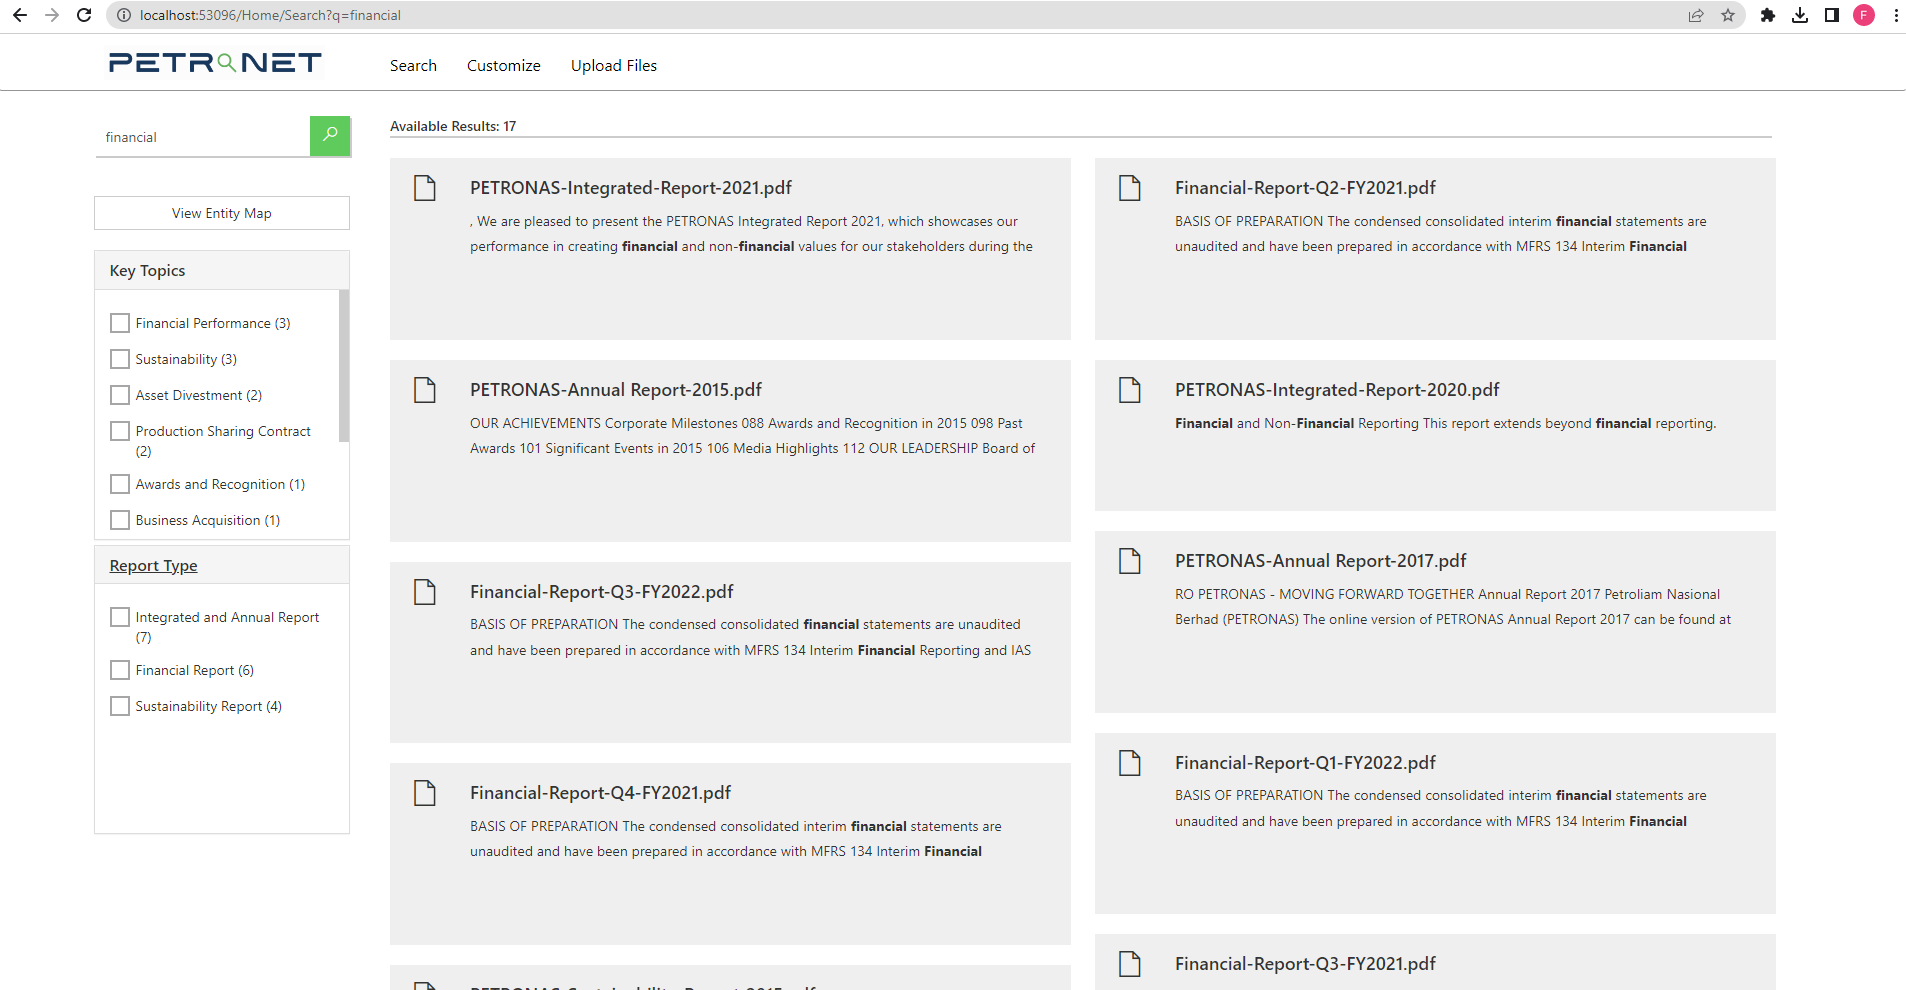Click the Key Topics list scrollbar
Viewport: 1906px width, 990px height.
coord(344,366)
